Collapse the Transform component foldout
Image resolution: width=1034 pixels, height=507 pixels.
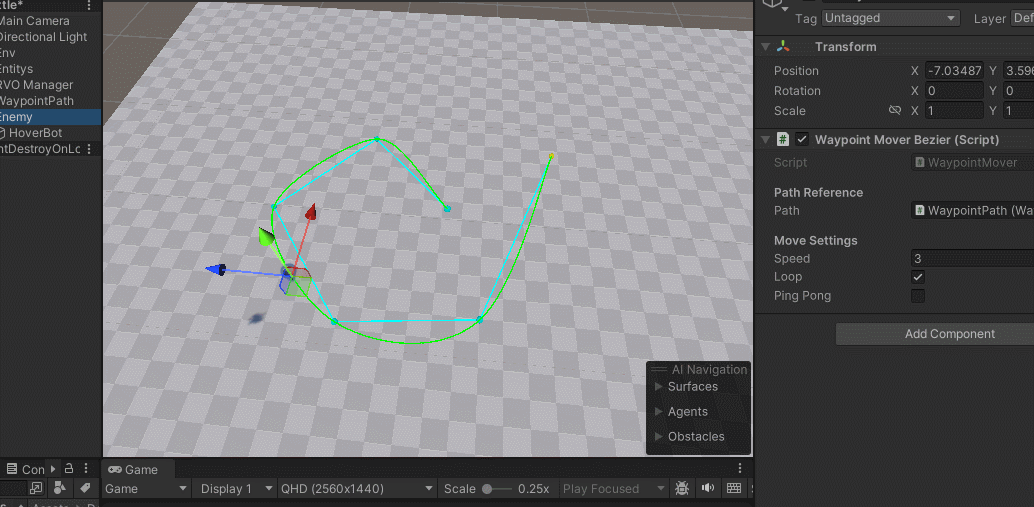point(765,47)
